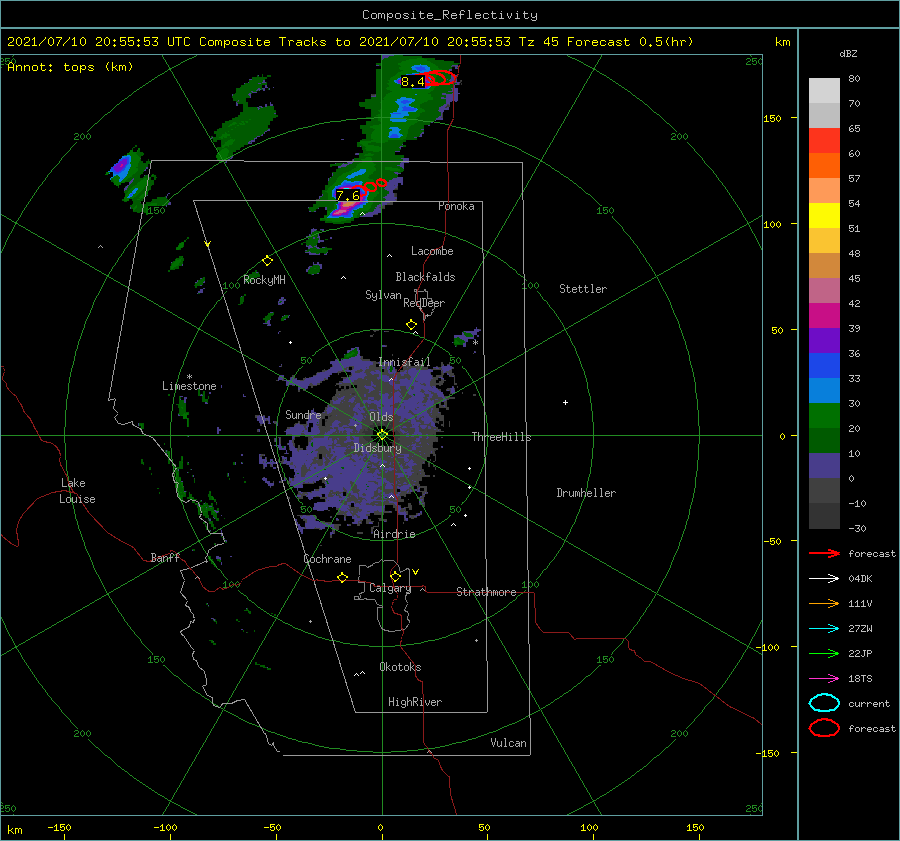Click the red forecast ellipse in legend

click(824, 728)
